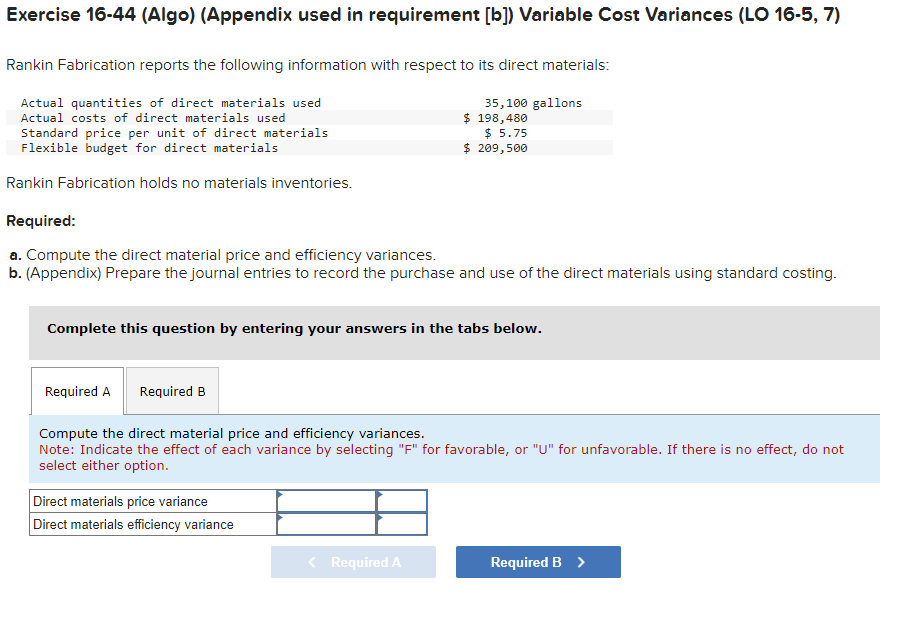Viewport: 902px width, 634px height.
Task: Expand the price variance effect option cell
Action: click(402, 501)
